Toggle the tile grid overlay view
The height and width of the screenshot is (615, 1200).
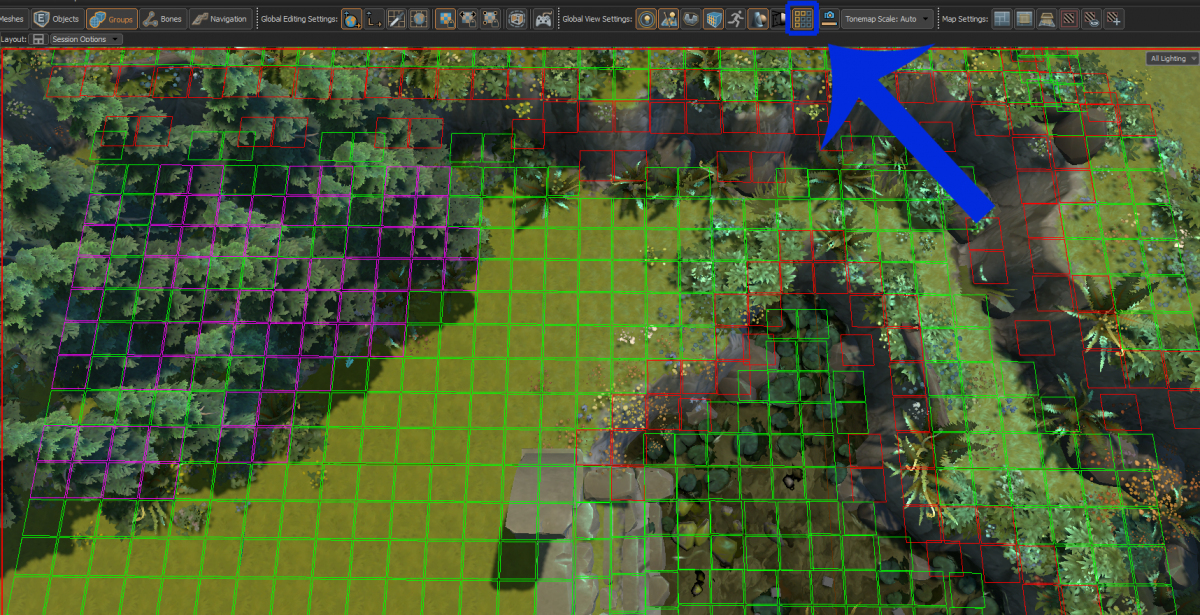(x=803, y=18)
